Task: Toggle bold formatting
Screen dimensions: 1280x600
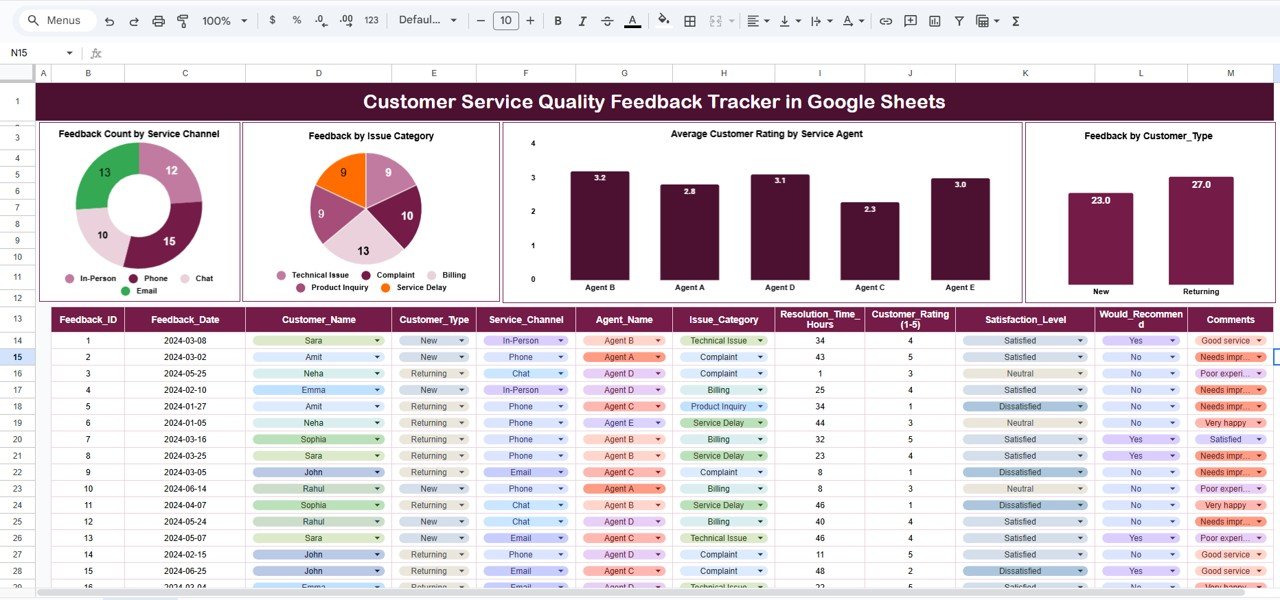Action: (x=557, y=20)
